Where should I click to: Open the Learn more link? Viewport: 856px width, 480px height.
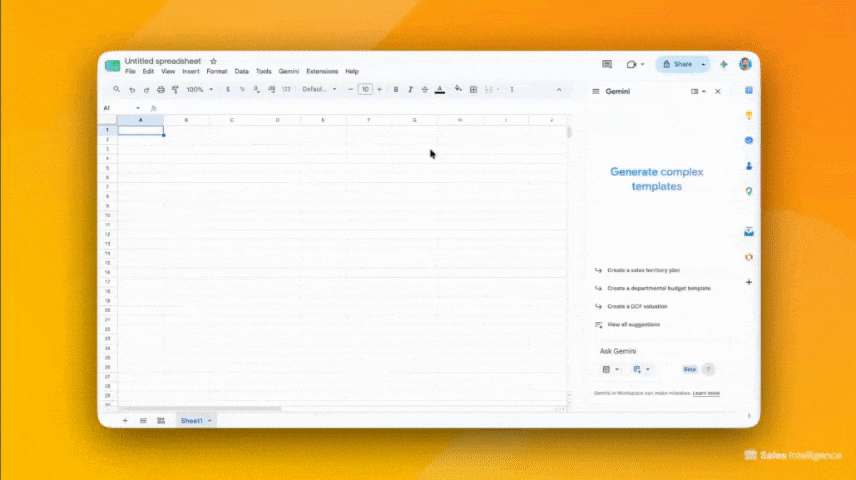pyautogui.click(x=706, y=393)
